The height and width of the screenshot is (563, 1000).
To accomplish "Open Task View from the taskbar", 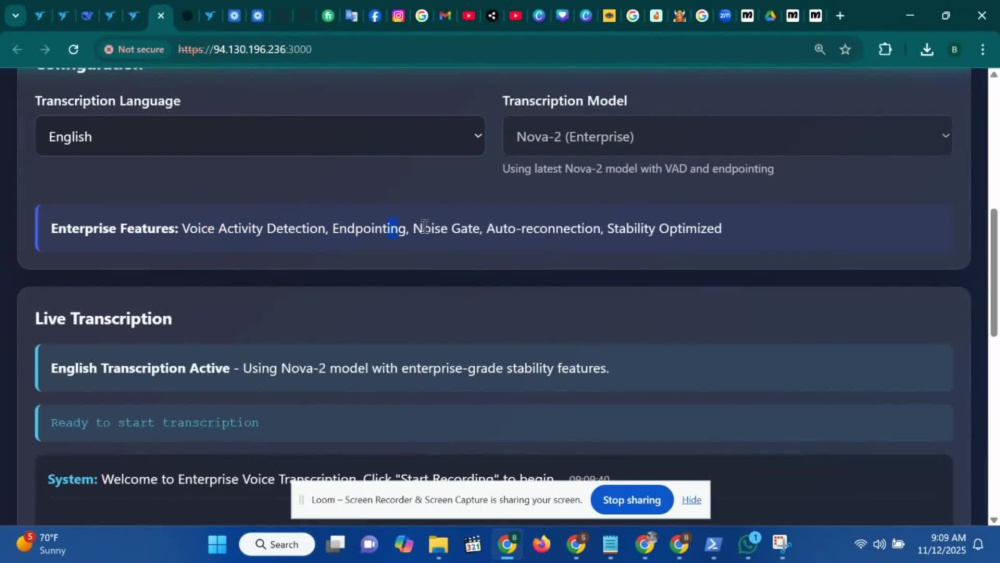I will pyautogui.click(x=335, y=544).
